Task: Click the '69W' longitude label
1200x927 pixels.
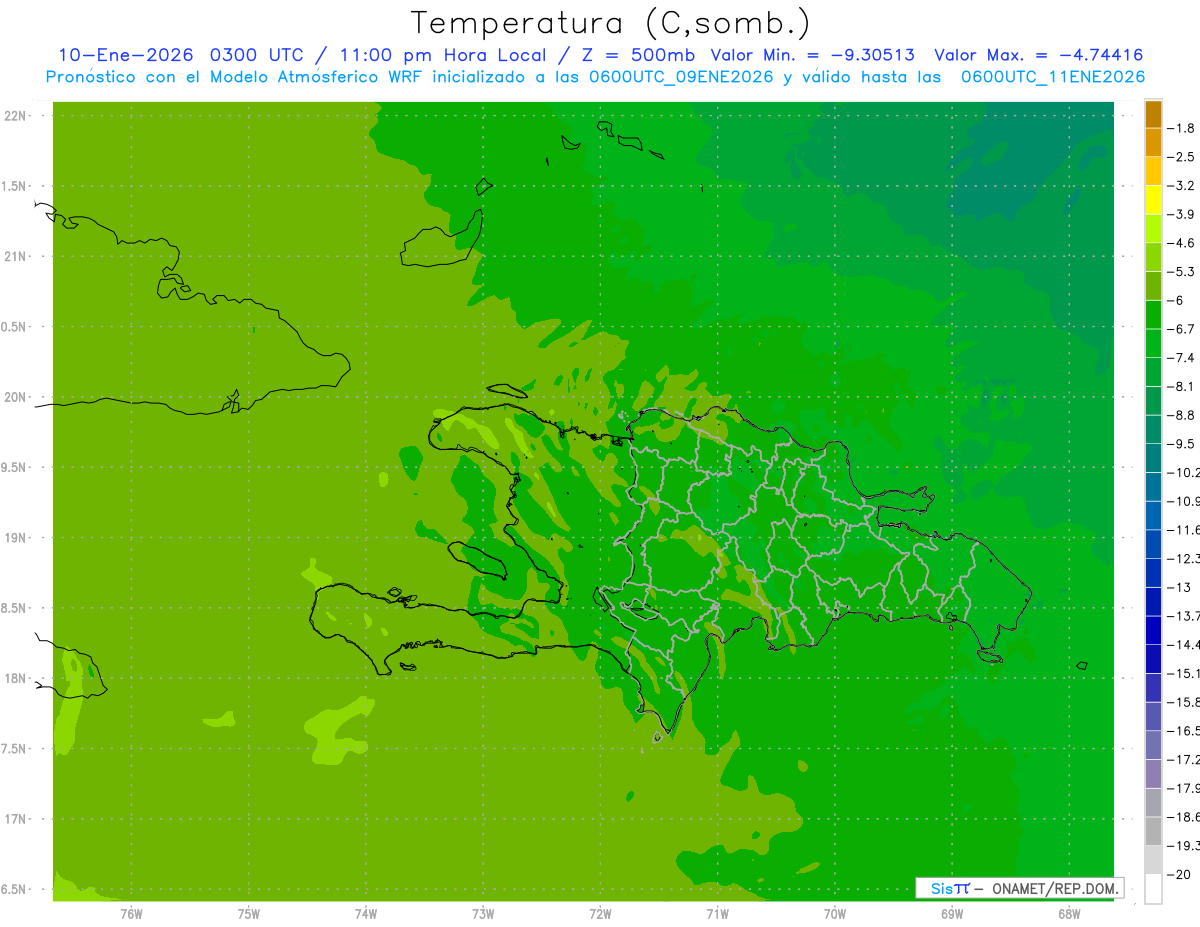Action: 952,913
